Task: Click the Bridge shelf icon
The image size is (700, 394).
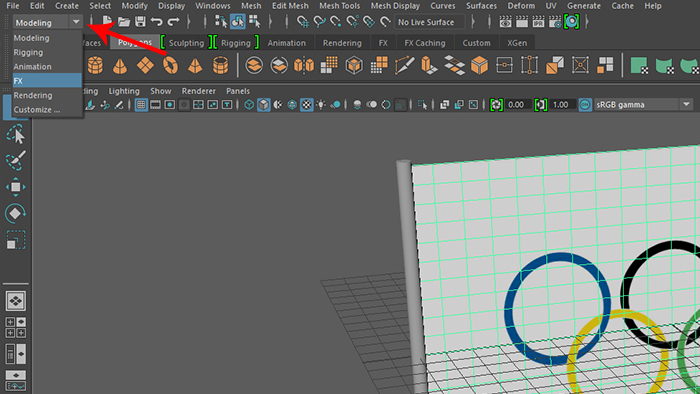Action: [504, 66]
